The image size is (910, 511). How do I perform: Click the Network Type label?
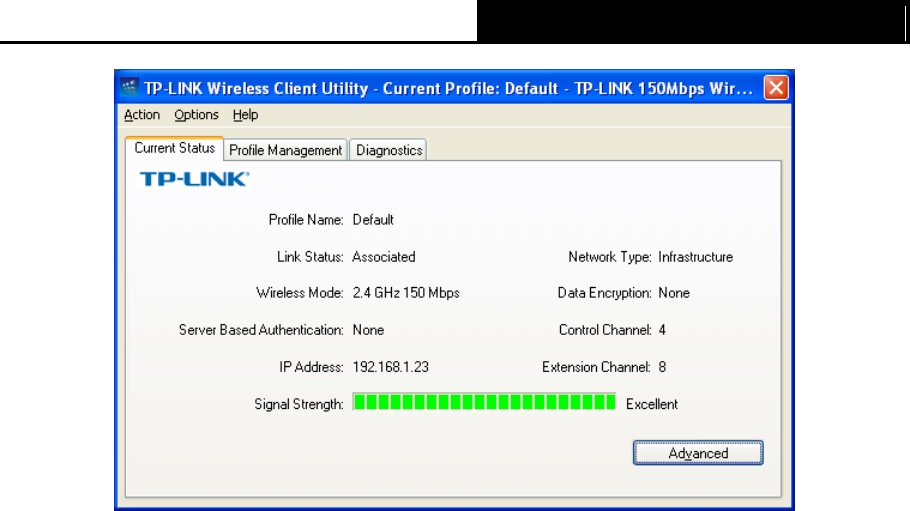click(610, 257)
